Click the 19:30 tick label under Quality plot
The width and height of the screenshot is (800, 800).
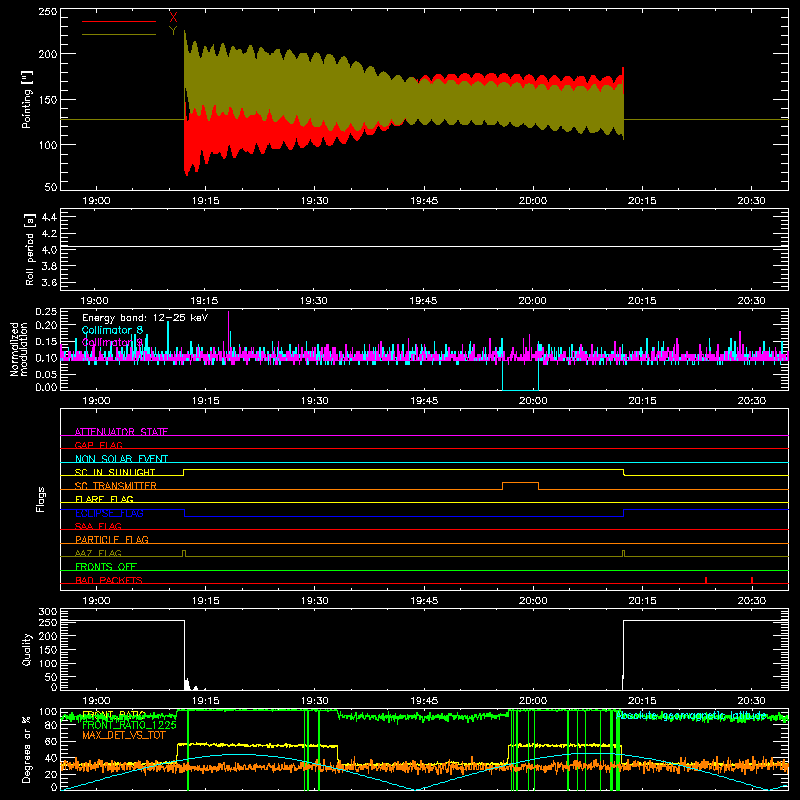click(314, 701)
